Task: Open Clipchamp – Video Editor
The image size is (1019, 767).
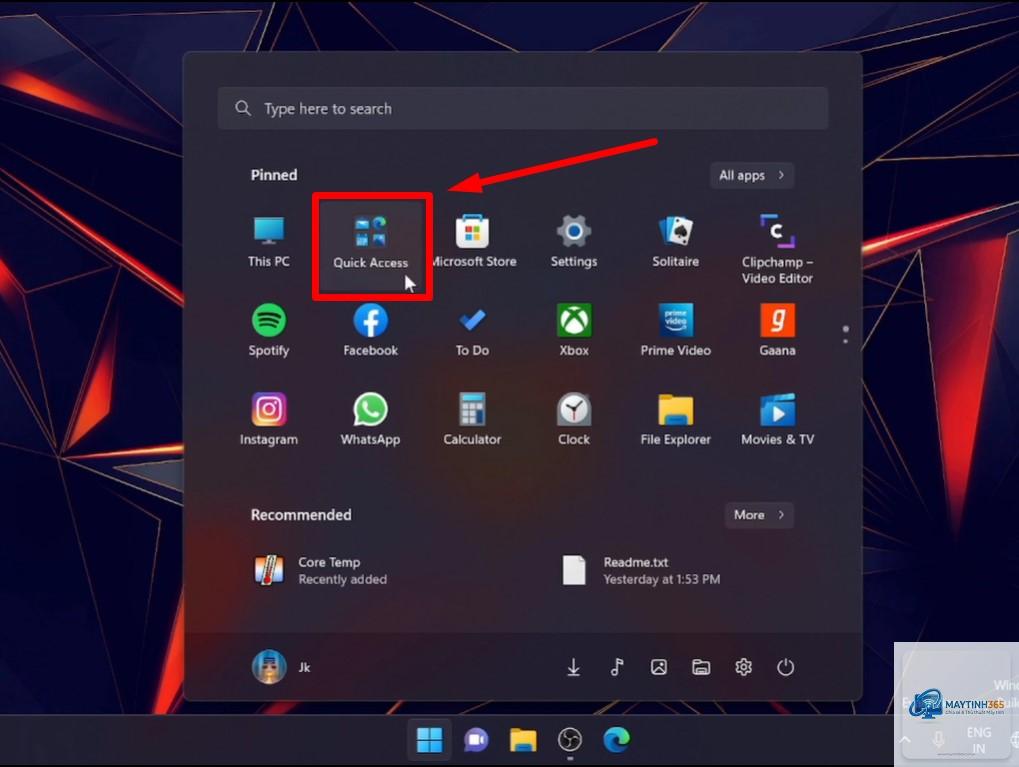Action: pos(777,249)
